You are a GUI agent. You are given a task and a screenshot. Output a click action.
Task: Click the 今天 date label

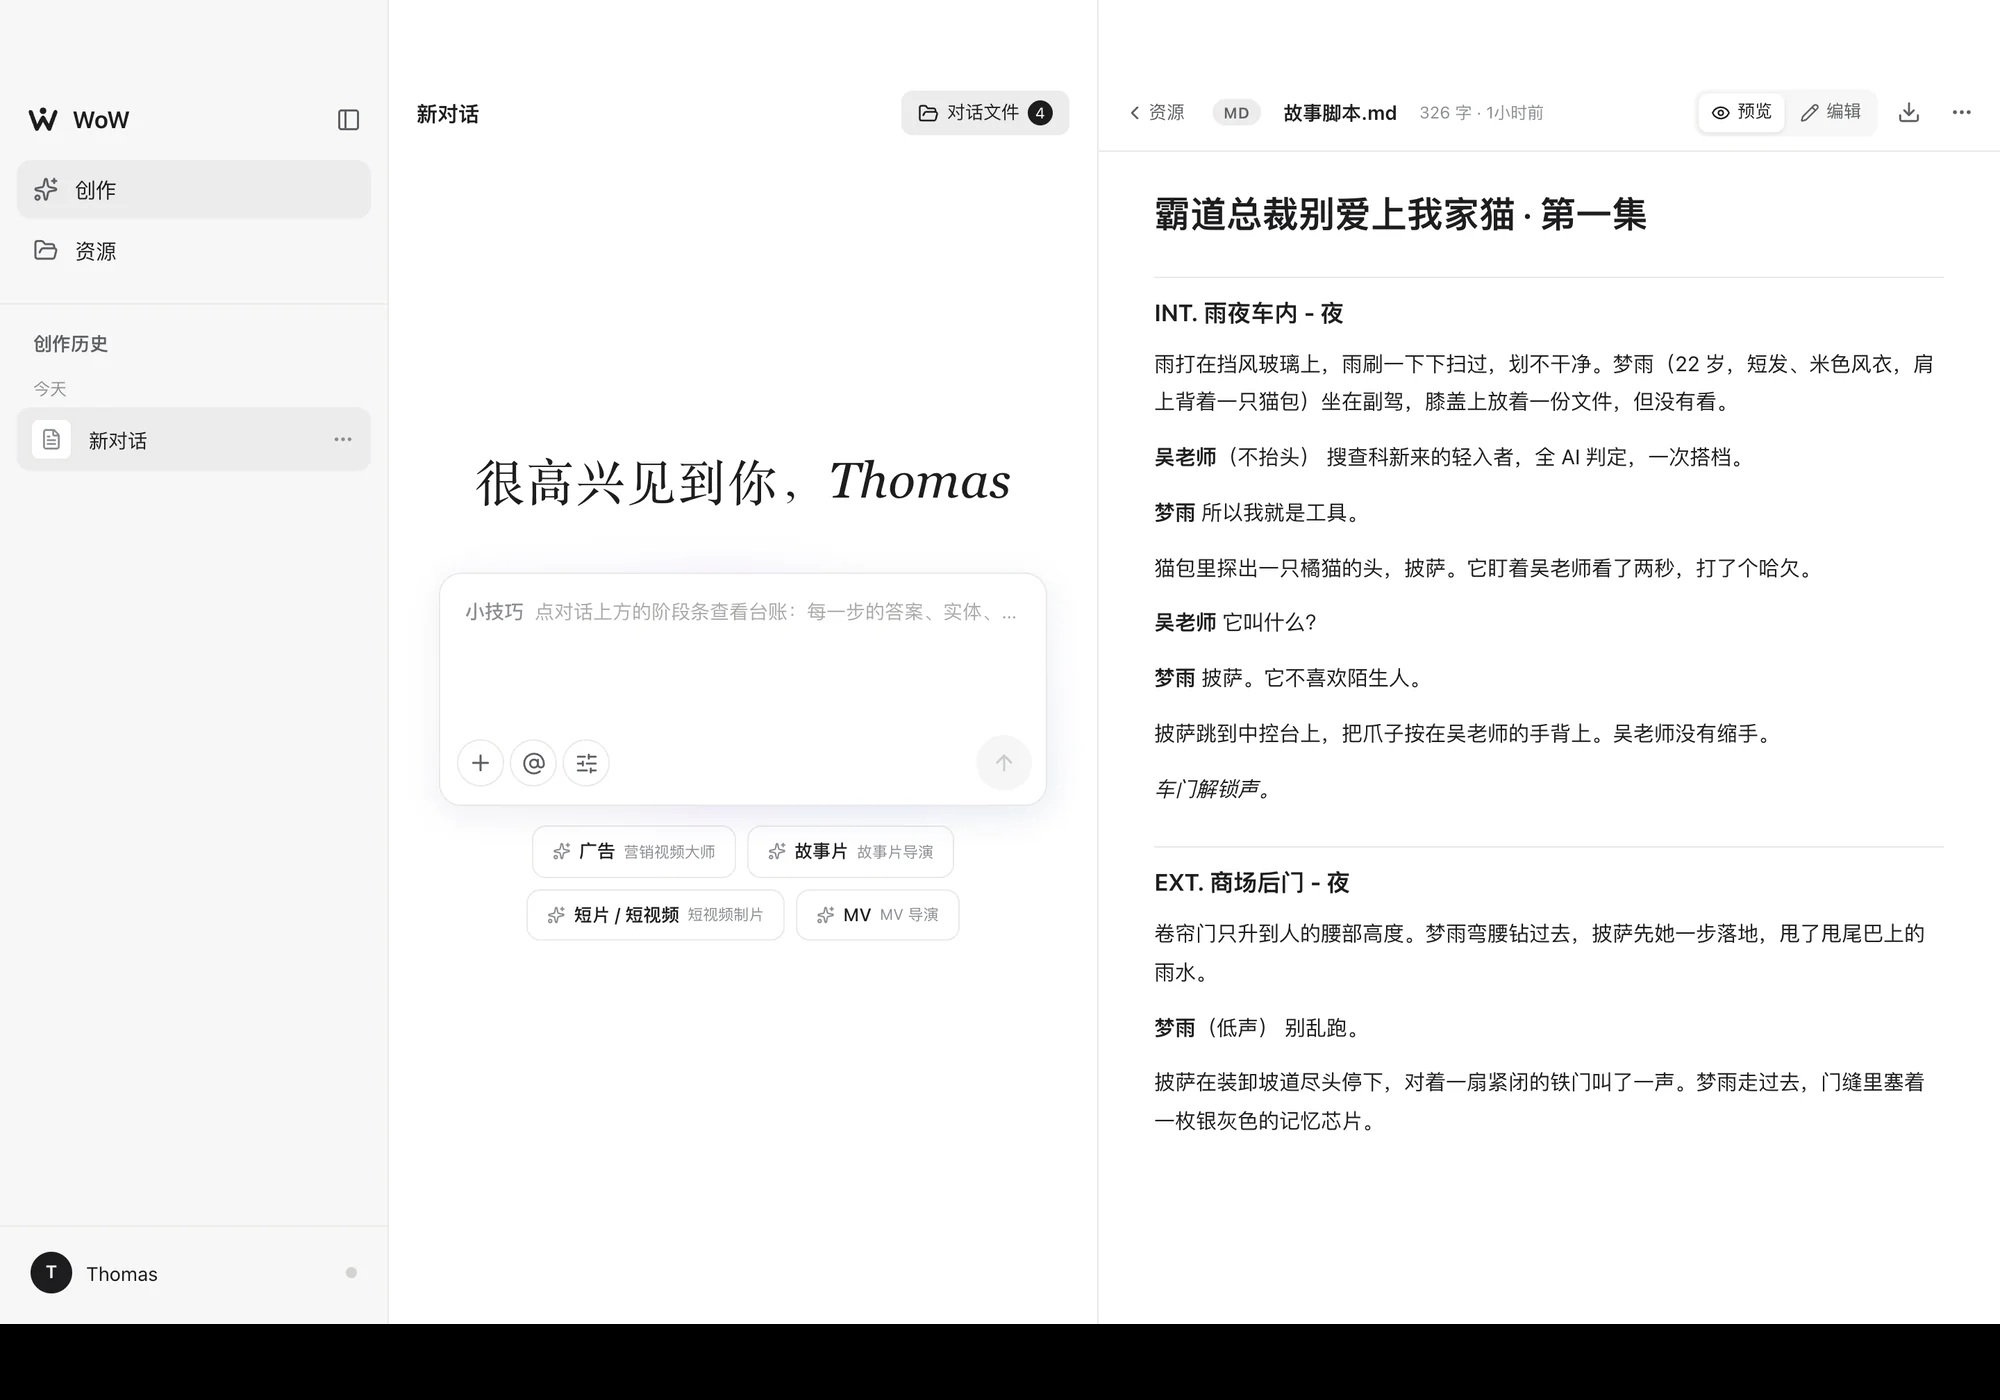[x=50, y=389]
